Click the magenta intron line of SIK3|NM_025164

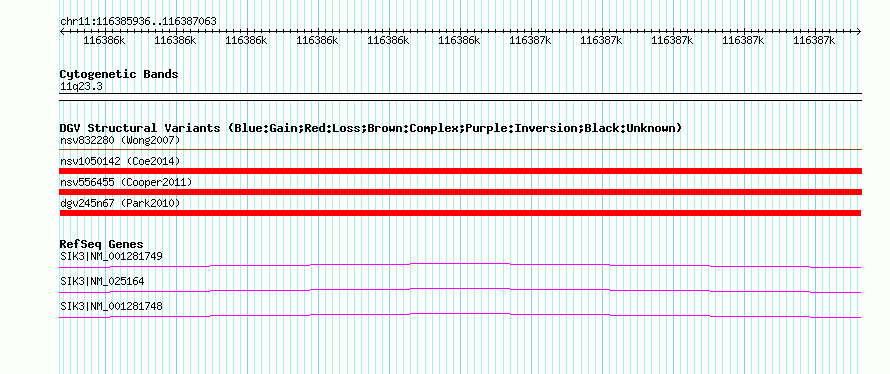(x=460, y=290)
